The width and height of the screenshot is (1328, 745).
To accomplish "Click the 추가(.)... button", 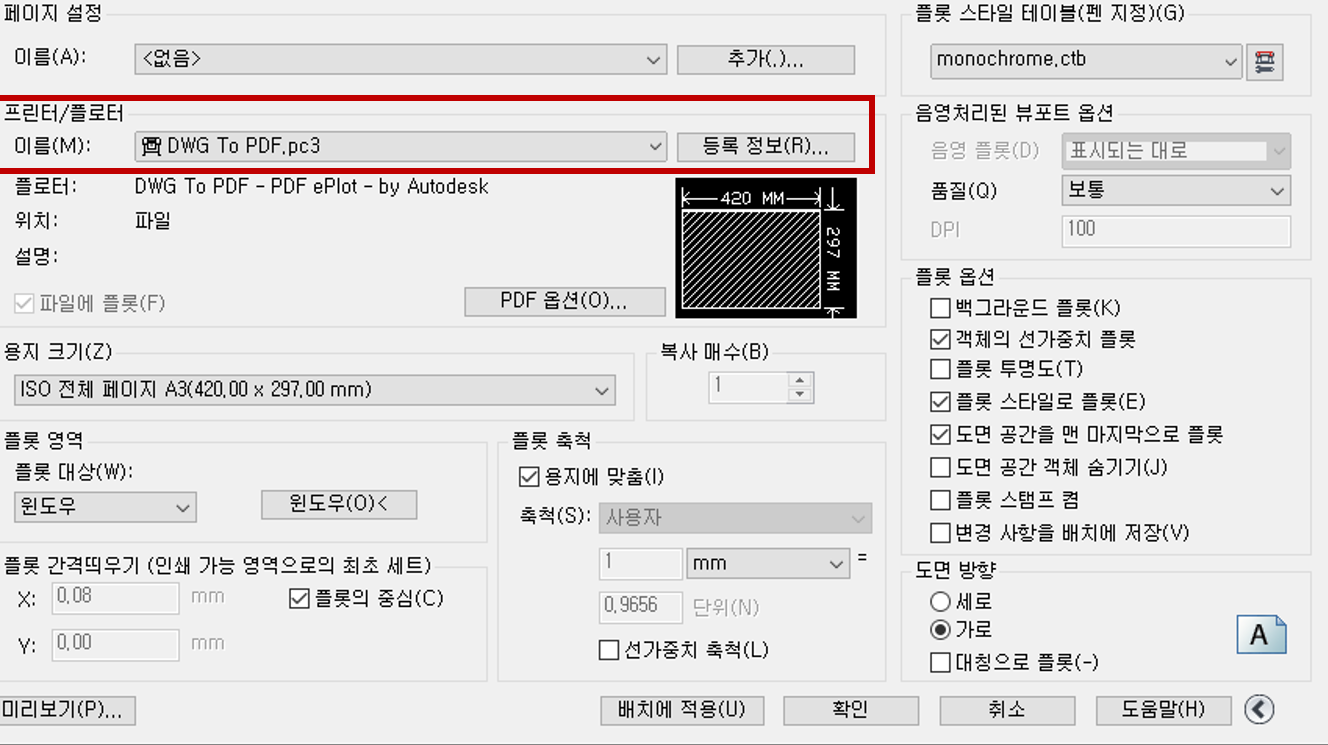I will (766, 60).
